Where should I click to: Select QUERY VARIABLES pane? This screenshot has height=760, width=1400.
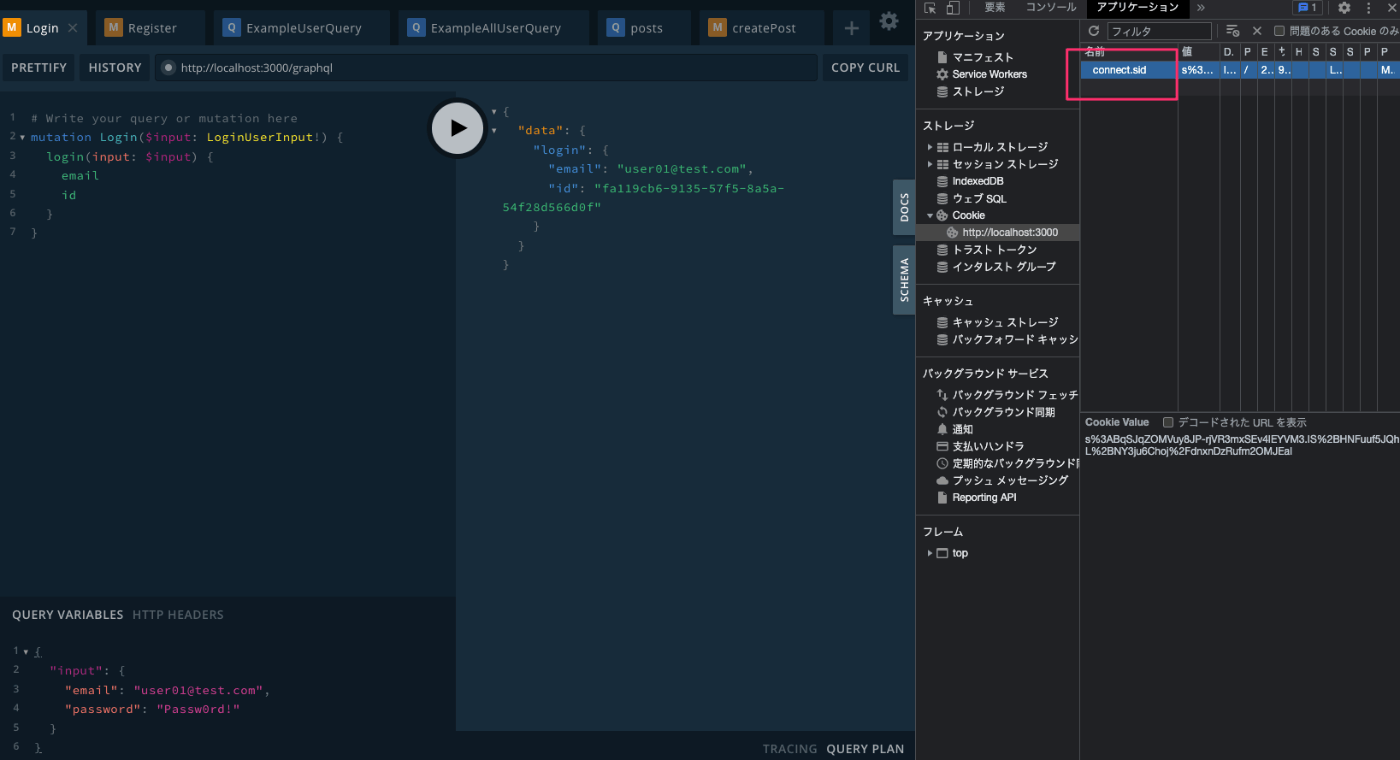pyautogui.click(x=68, y=615)
